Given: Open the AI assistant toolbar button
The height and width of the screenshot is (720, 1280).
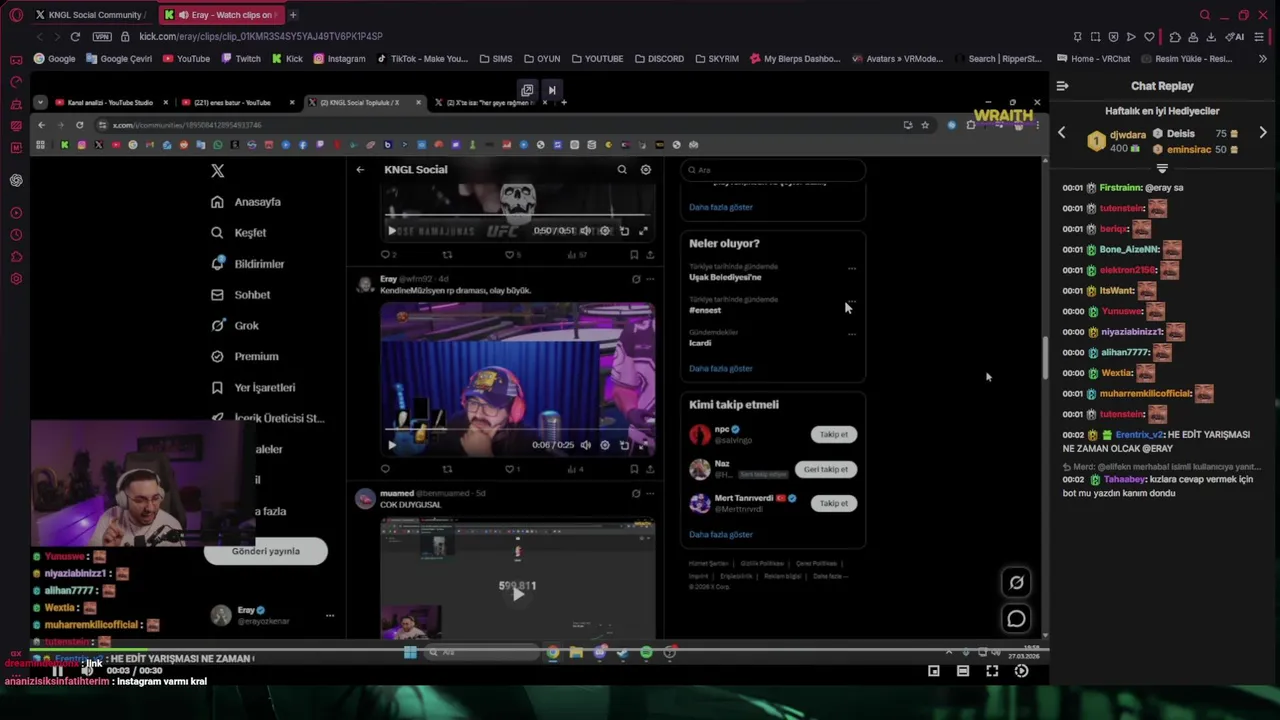Looking at the screenshot, I should 1237,37.
